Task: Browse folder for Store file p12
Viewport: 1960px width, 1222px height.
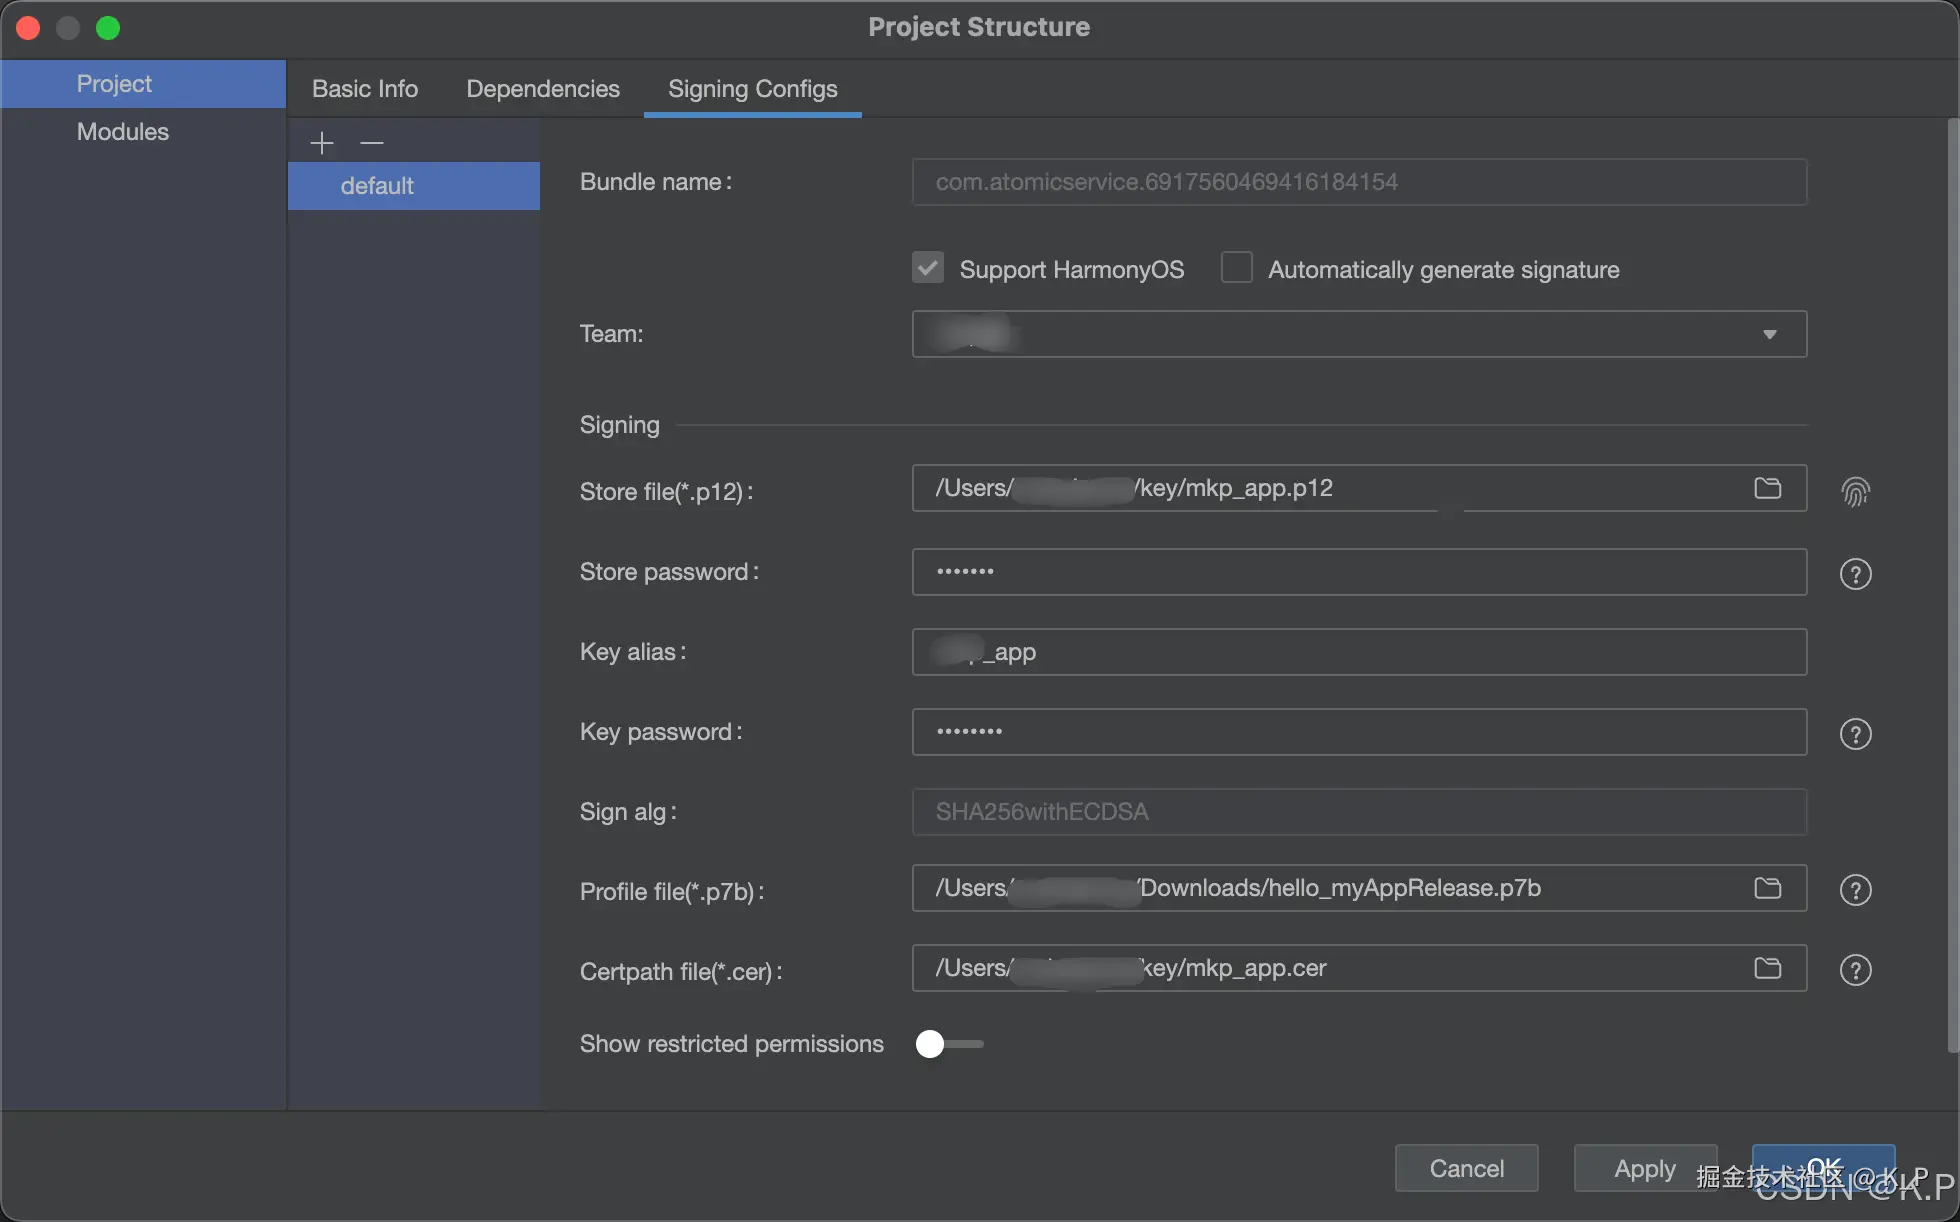Action: point(1767,488)
